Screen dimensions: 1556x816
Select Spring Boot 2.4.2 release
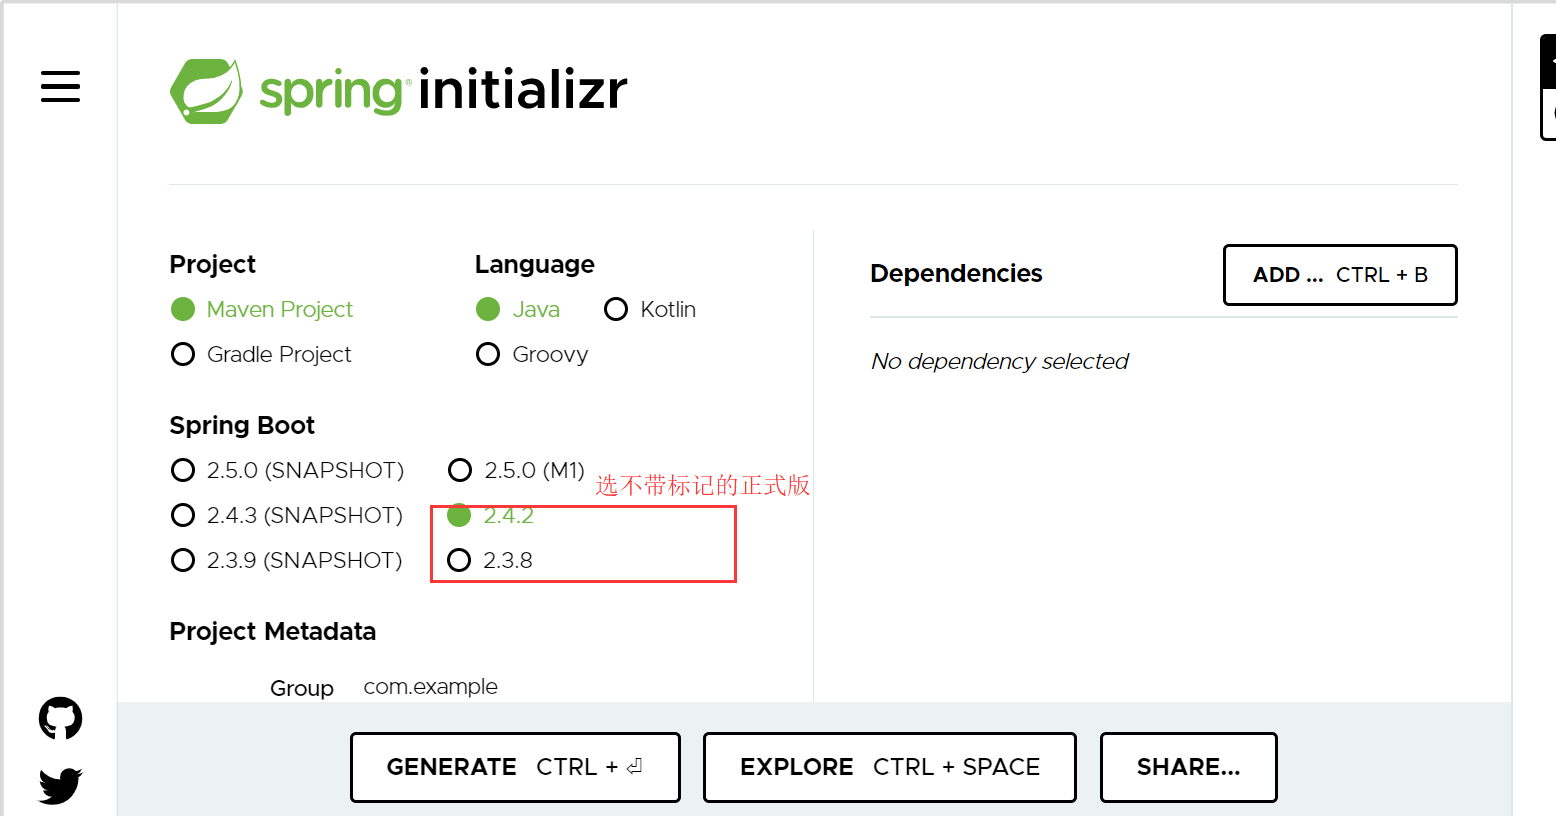click(490, 515)
